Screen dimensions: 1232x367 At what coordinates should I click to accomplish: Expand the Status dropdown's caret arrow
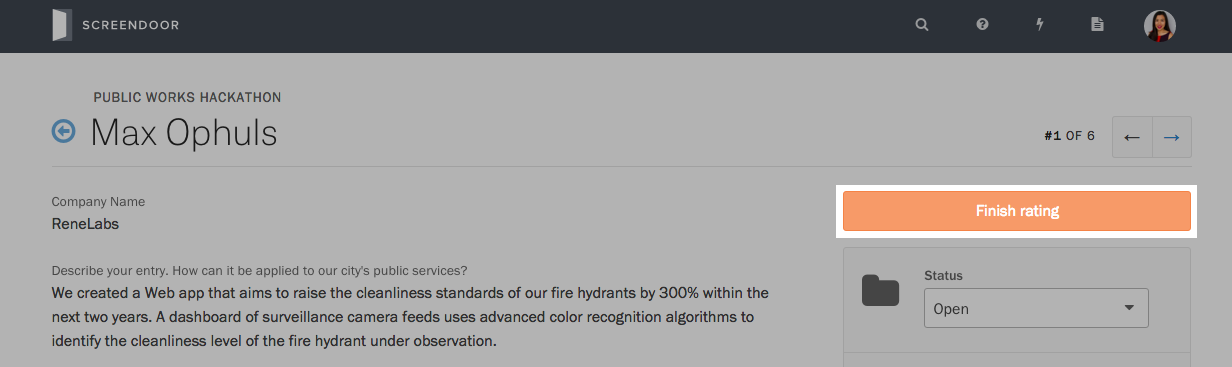pyautogui.click(x=1129, y=308)
